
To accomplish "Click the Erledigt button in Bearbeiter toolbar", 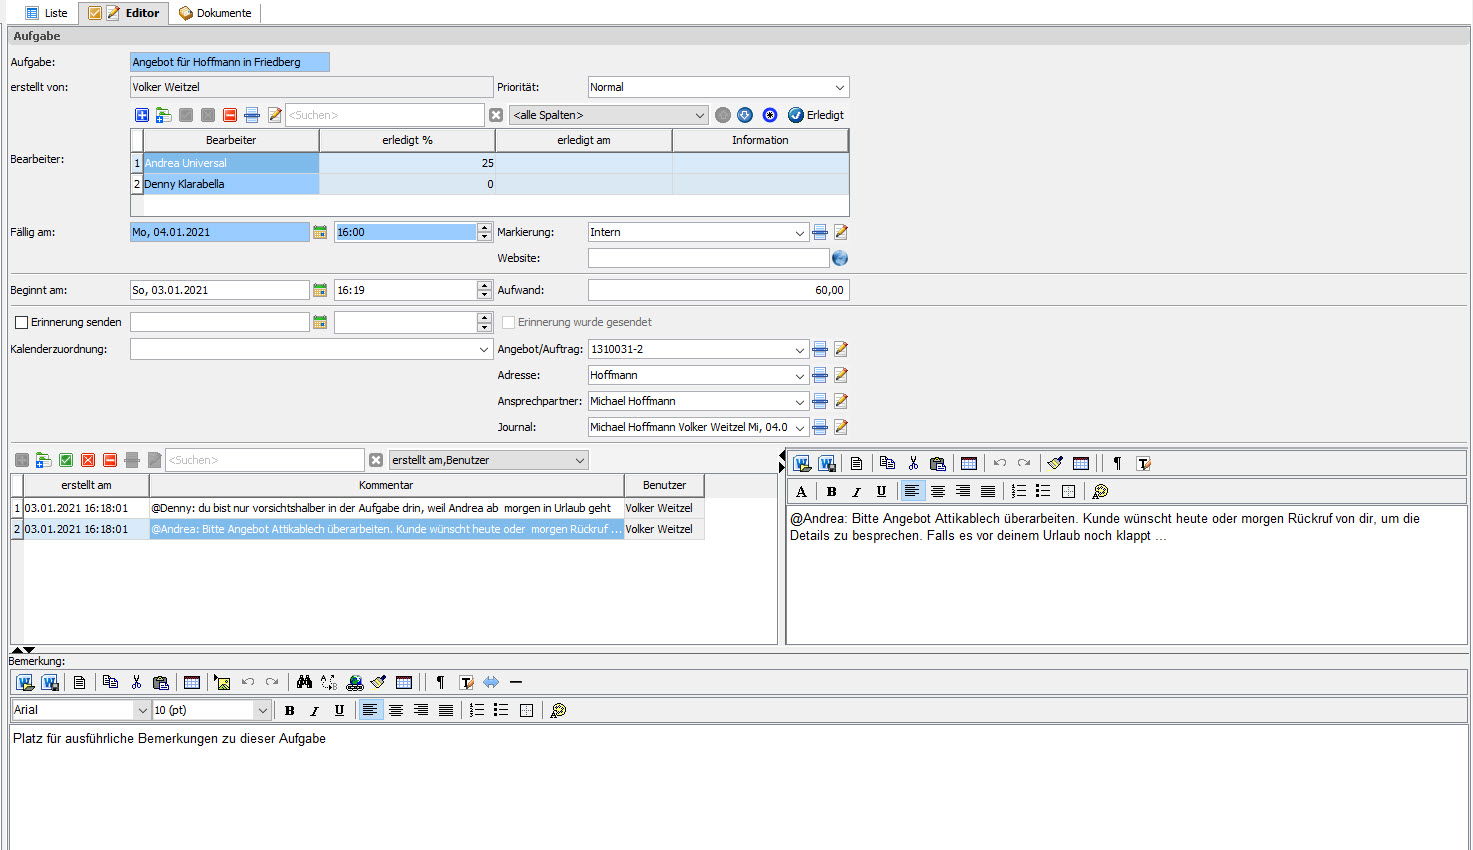I will [816, 115].
